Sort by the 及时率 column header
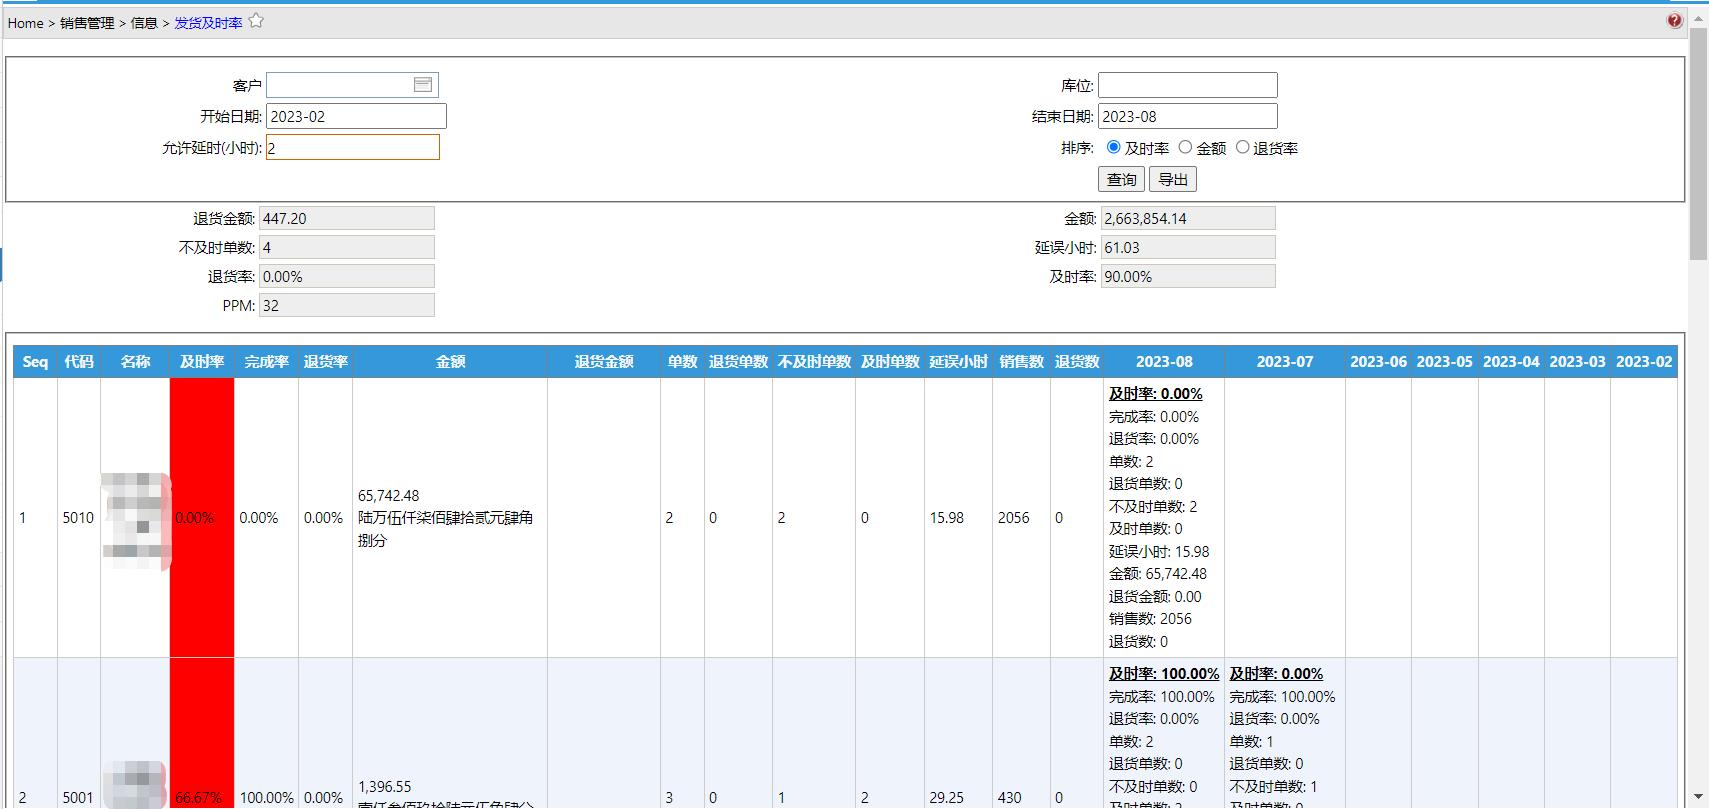The height and width of the screenshot is (809, 1709). point(202,362)
